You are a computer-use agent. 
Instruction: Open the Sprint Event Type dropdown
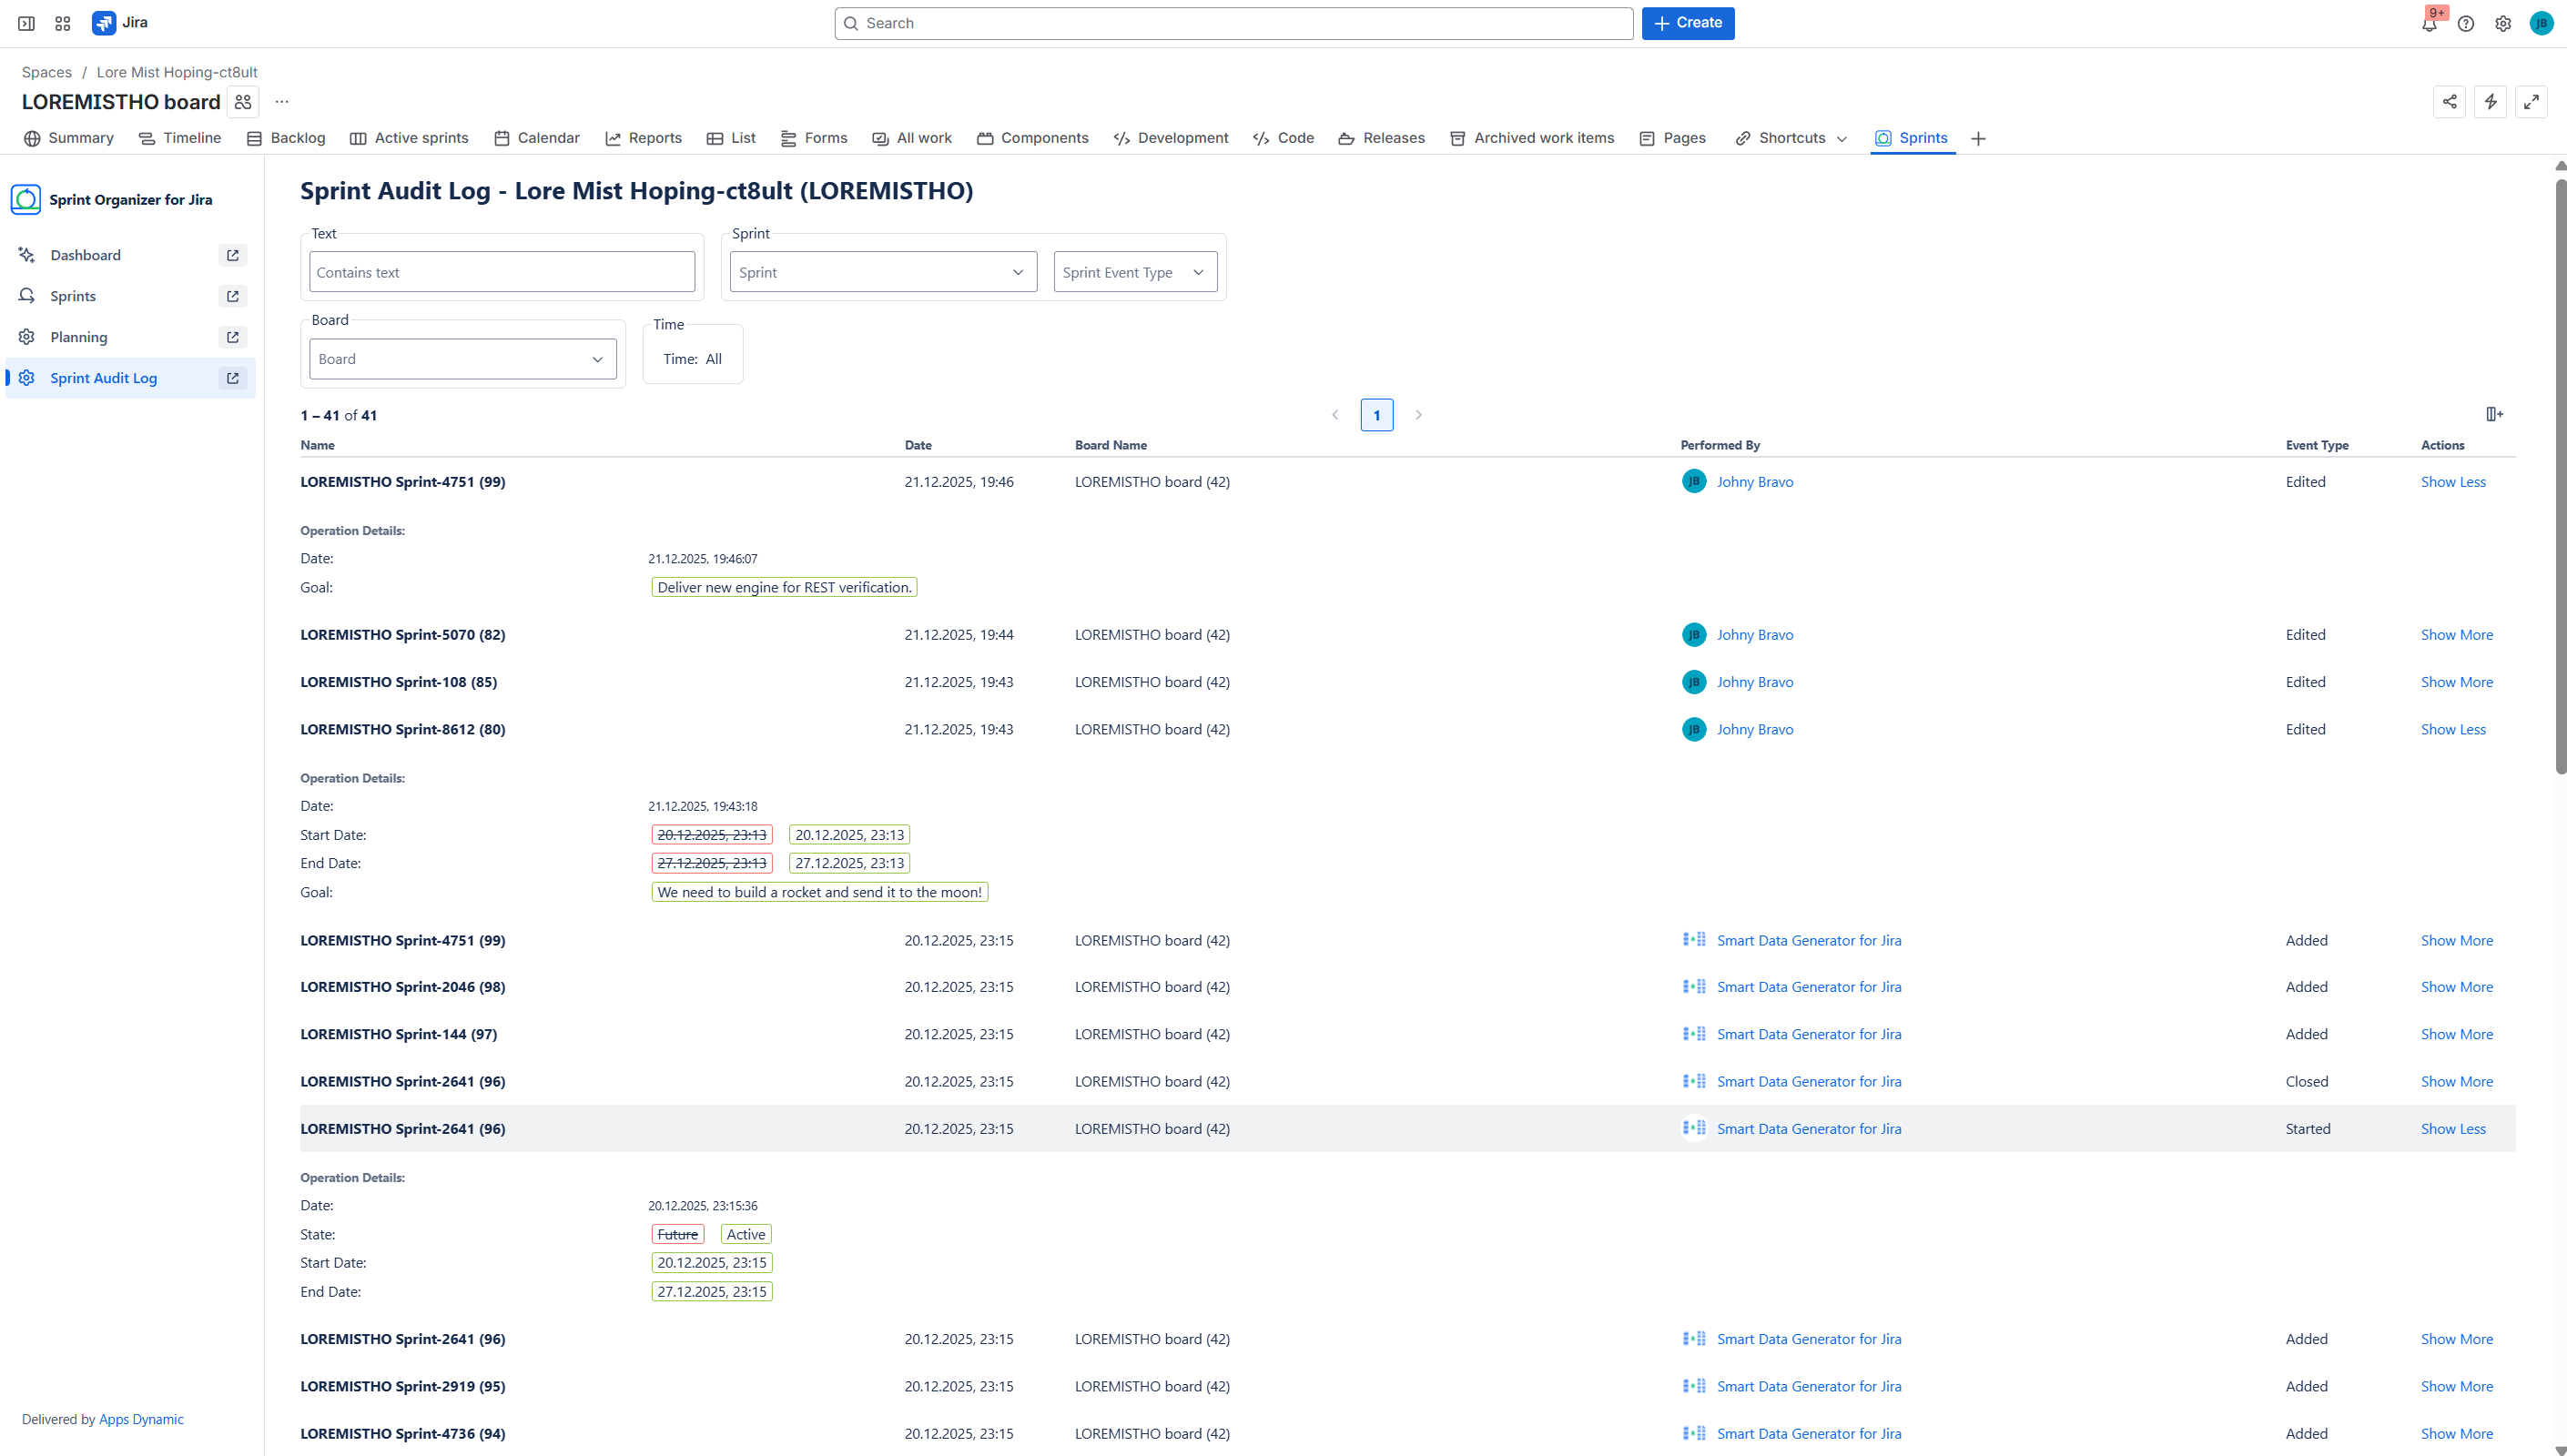coord(1134,272)
